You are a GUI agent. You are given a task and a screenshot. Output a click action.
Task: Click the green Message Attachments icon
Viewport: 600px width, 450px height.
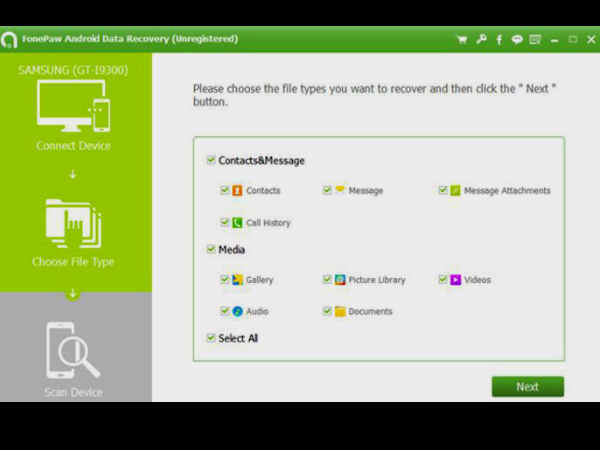(455, 190)
